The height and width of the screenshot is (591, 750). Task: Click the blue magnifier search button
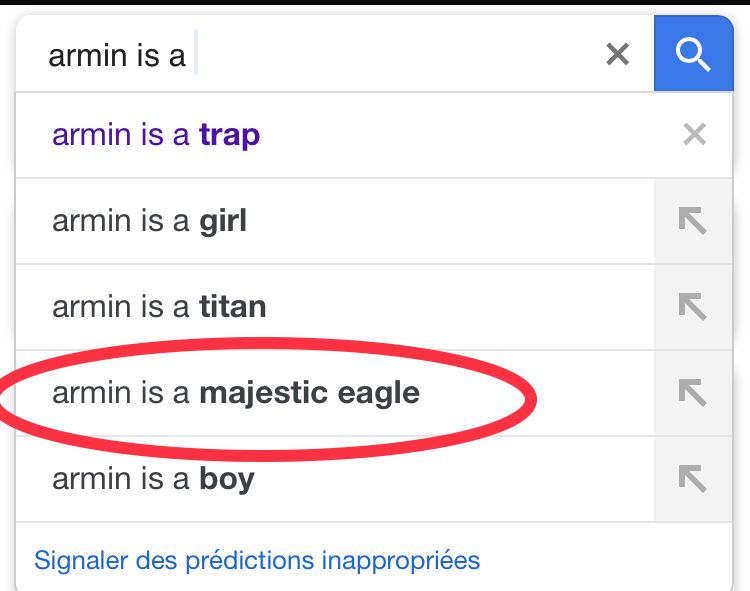pyautogui.click(x=693, y=53)
